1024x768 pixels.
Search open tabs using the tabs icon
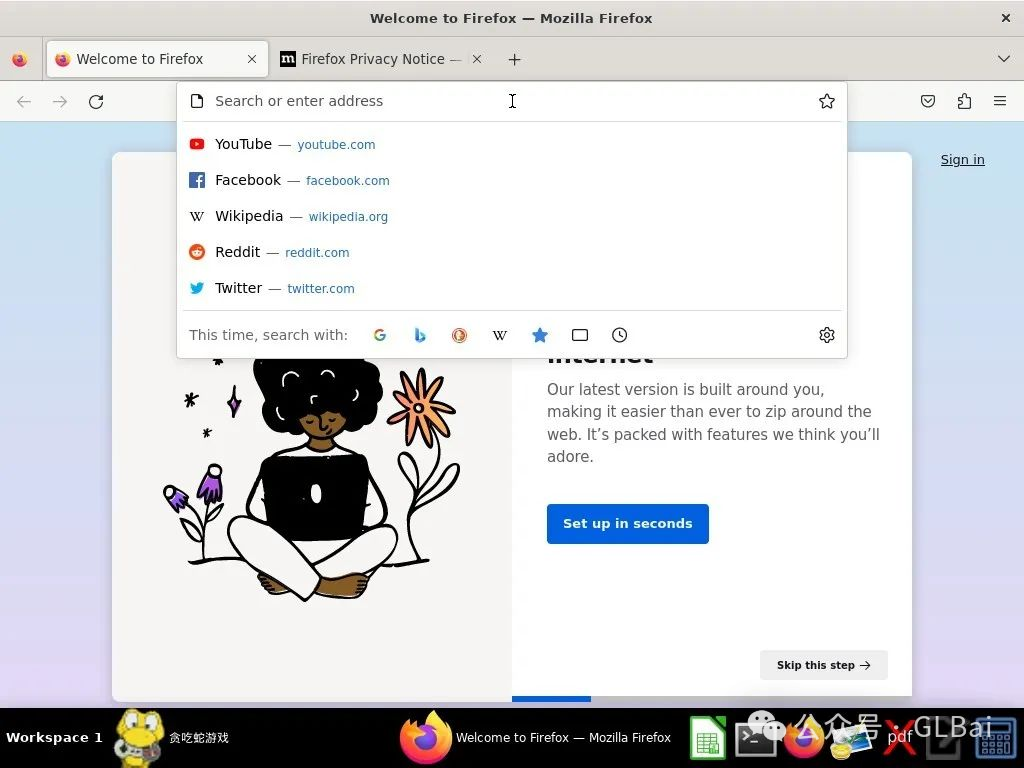click(x=580, y=335)
